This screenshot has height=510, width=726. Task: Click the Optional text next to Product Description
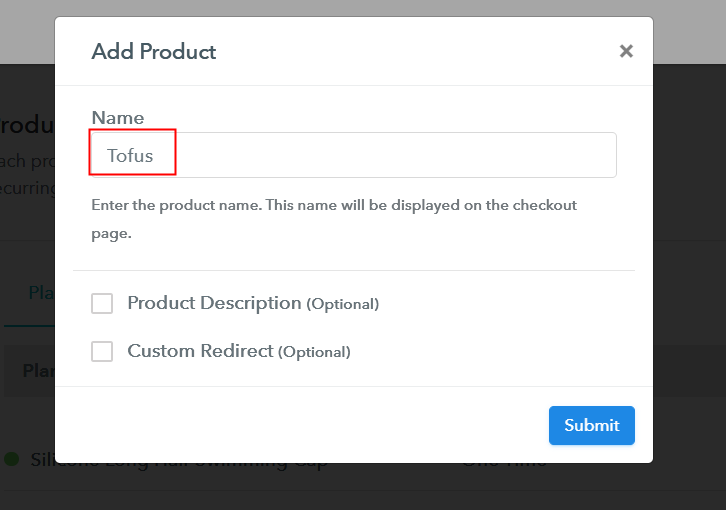click(x=342, y=305)
